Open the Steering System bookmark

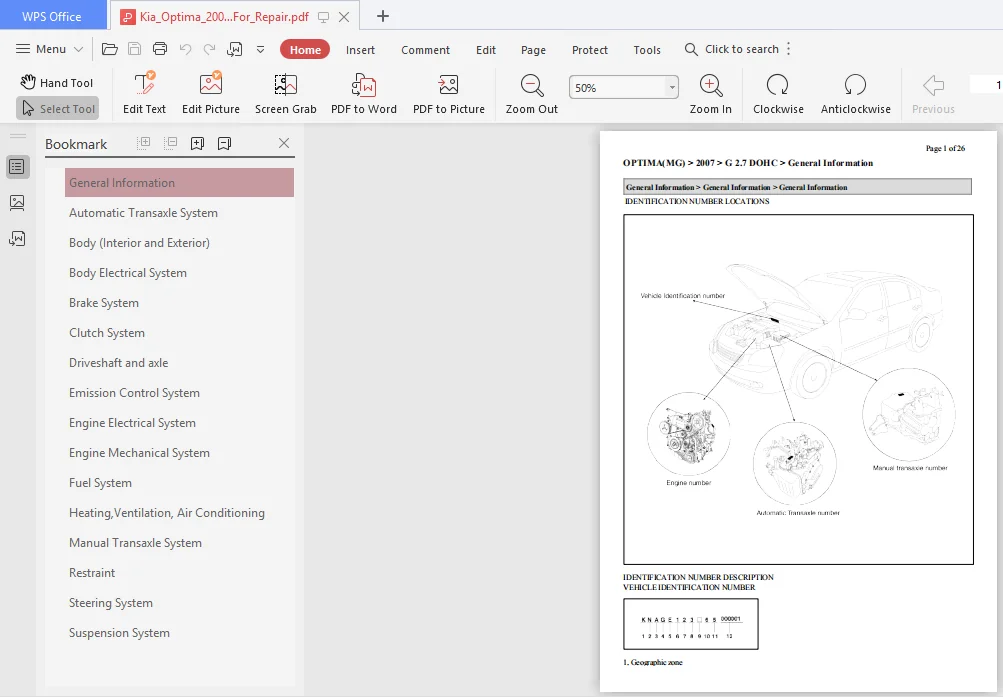(111, 603)
